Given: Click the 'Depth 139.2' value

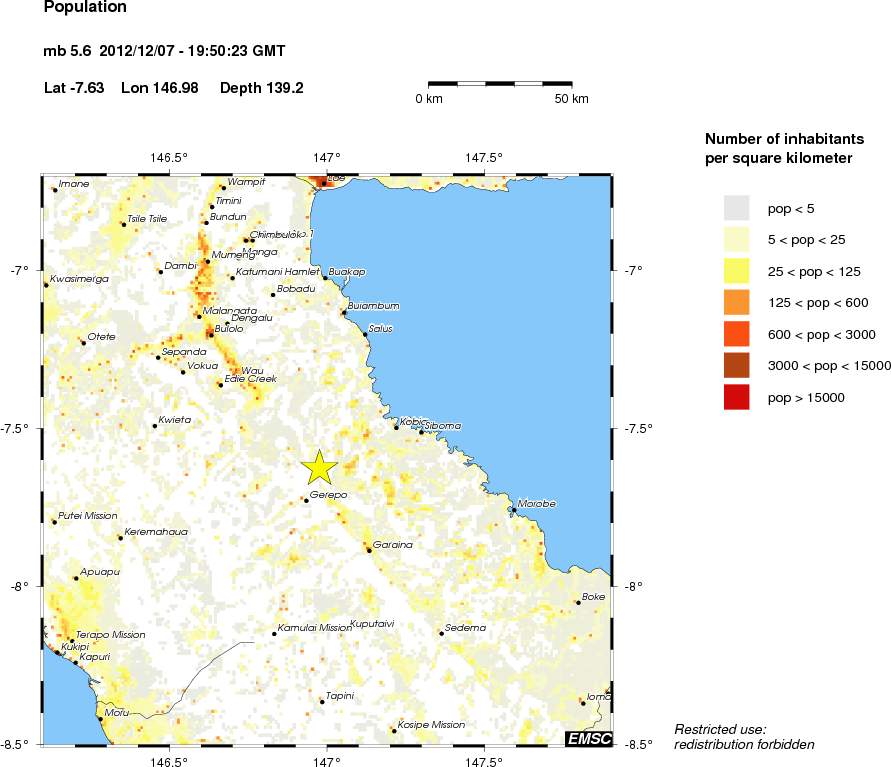Looking at the screenshot, I should [x=261, y=88].
